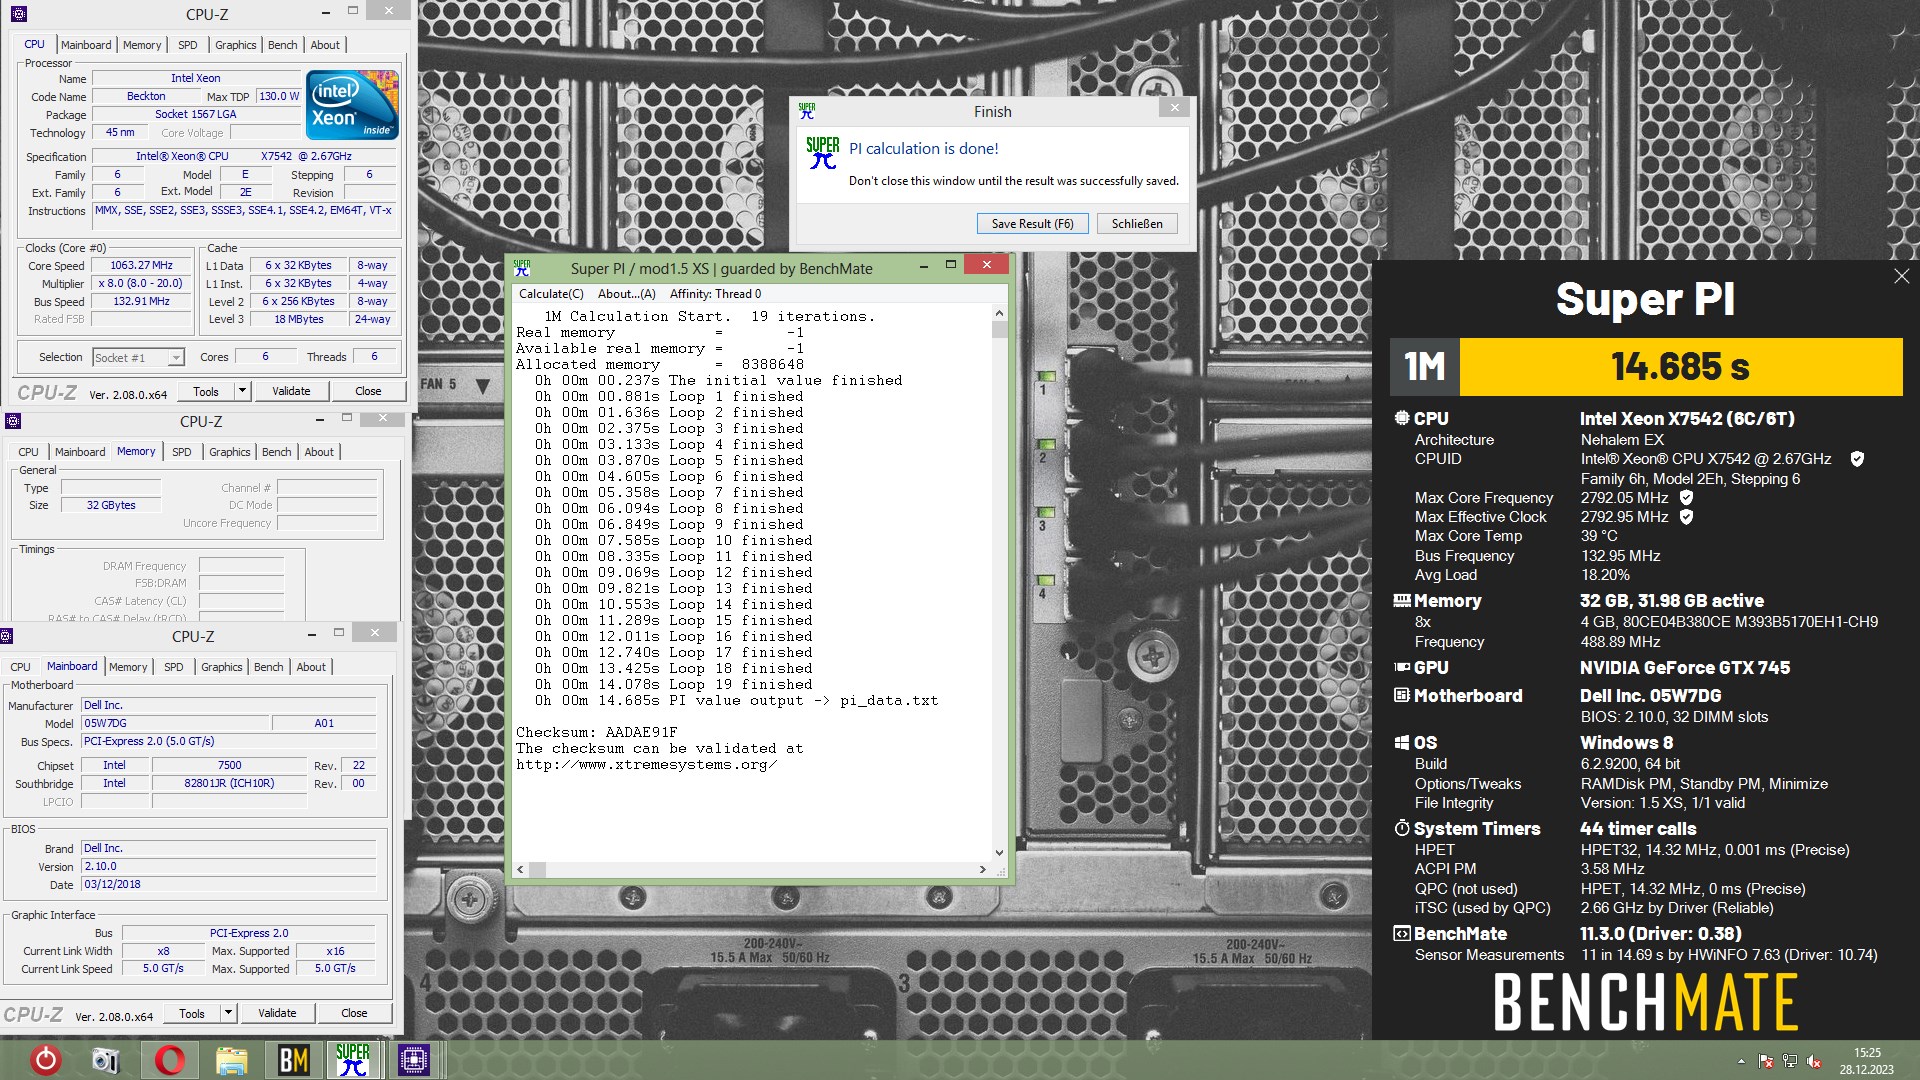Open the camera screenshot taskbar icon

105,1059
